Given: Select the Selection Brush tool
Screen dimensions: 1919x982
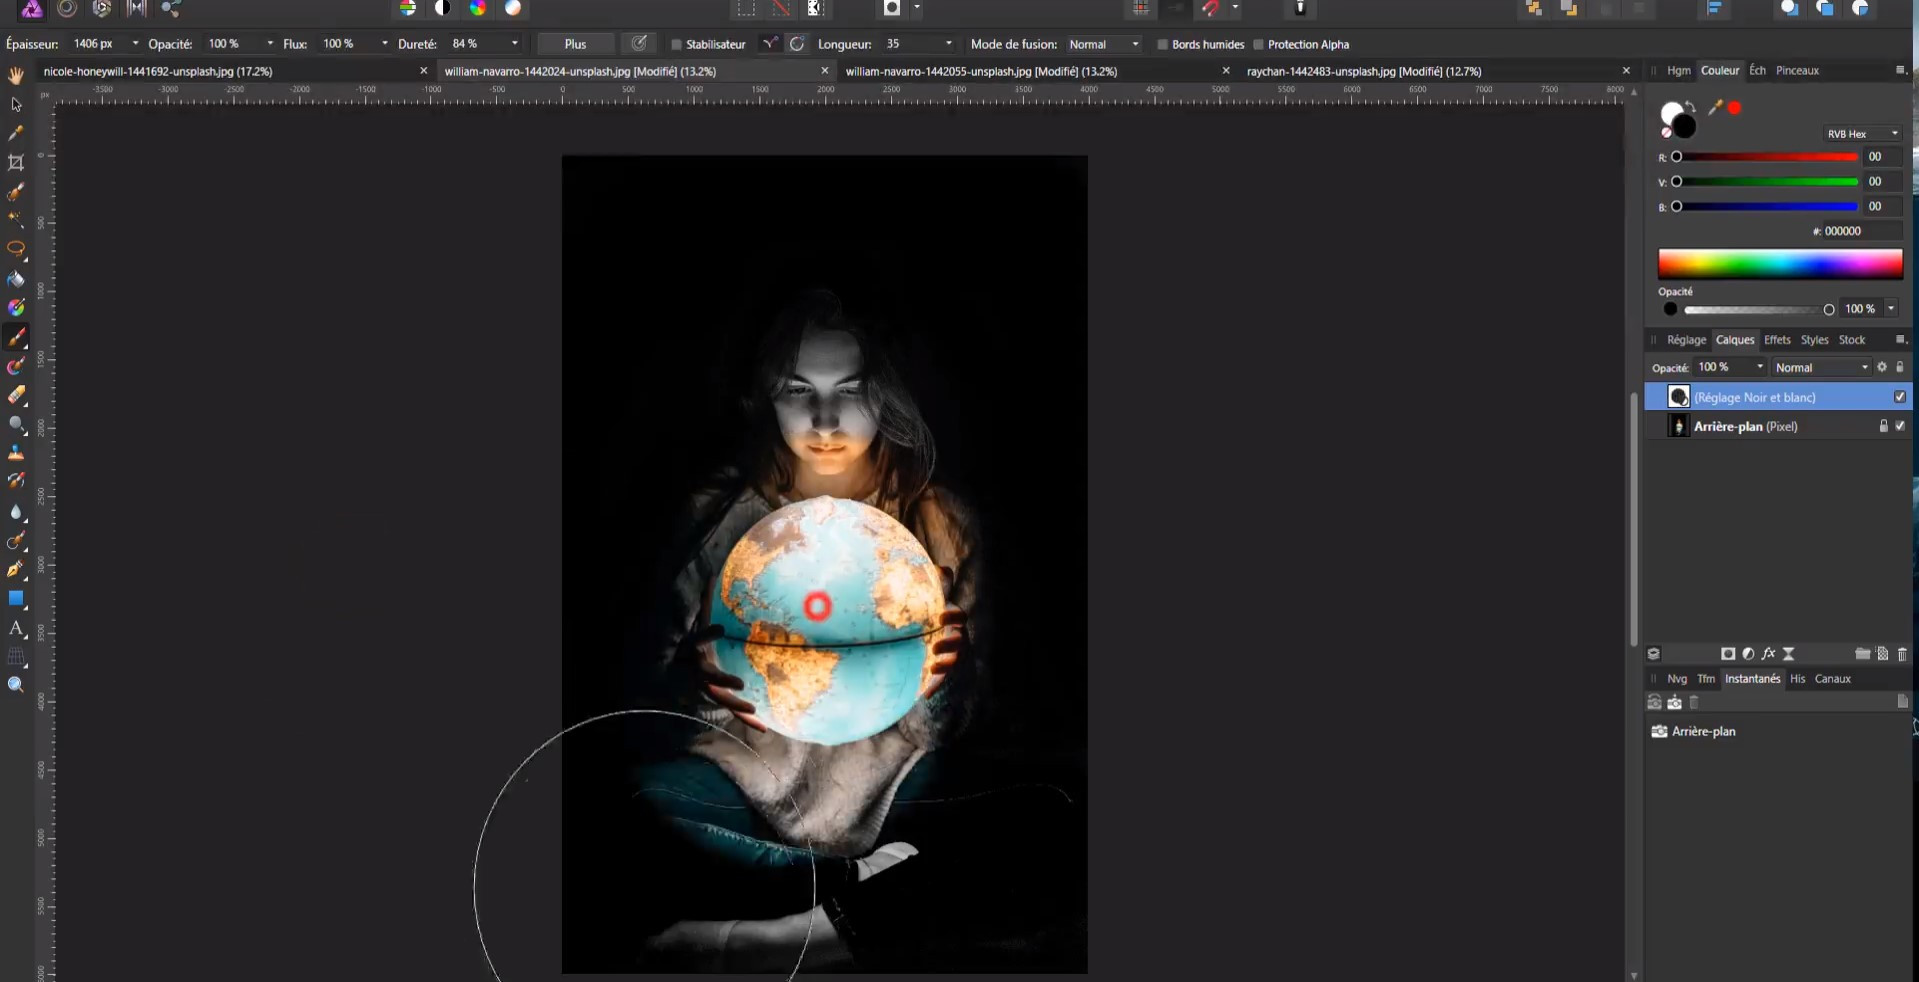Looking at the screenshot, I should coord(16,191).
